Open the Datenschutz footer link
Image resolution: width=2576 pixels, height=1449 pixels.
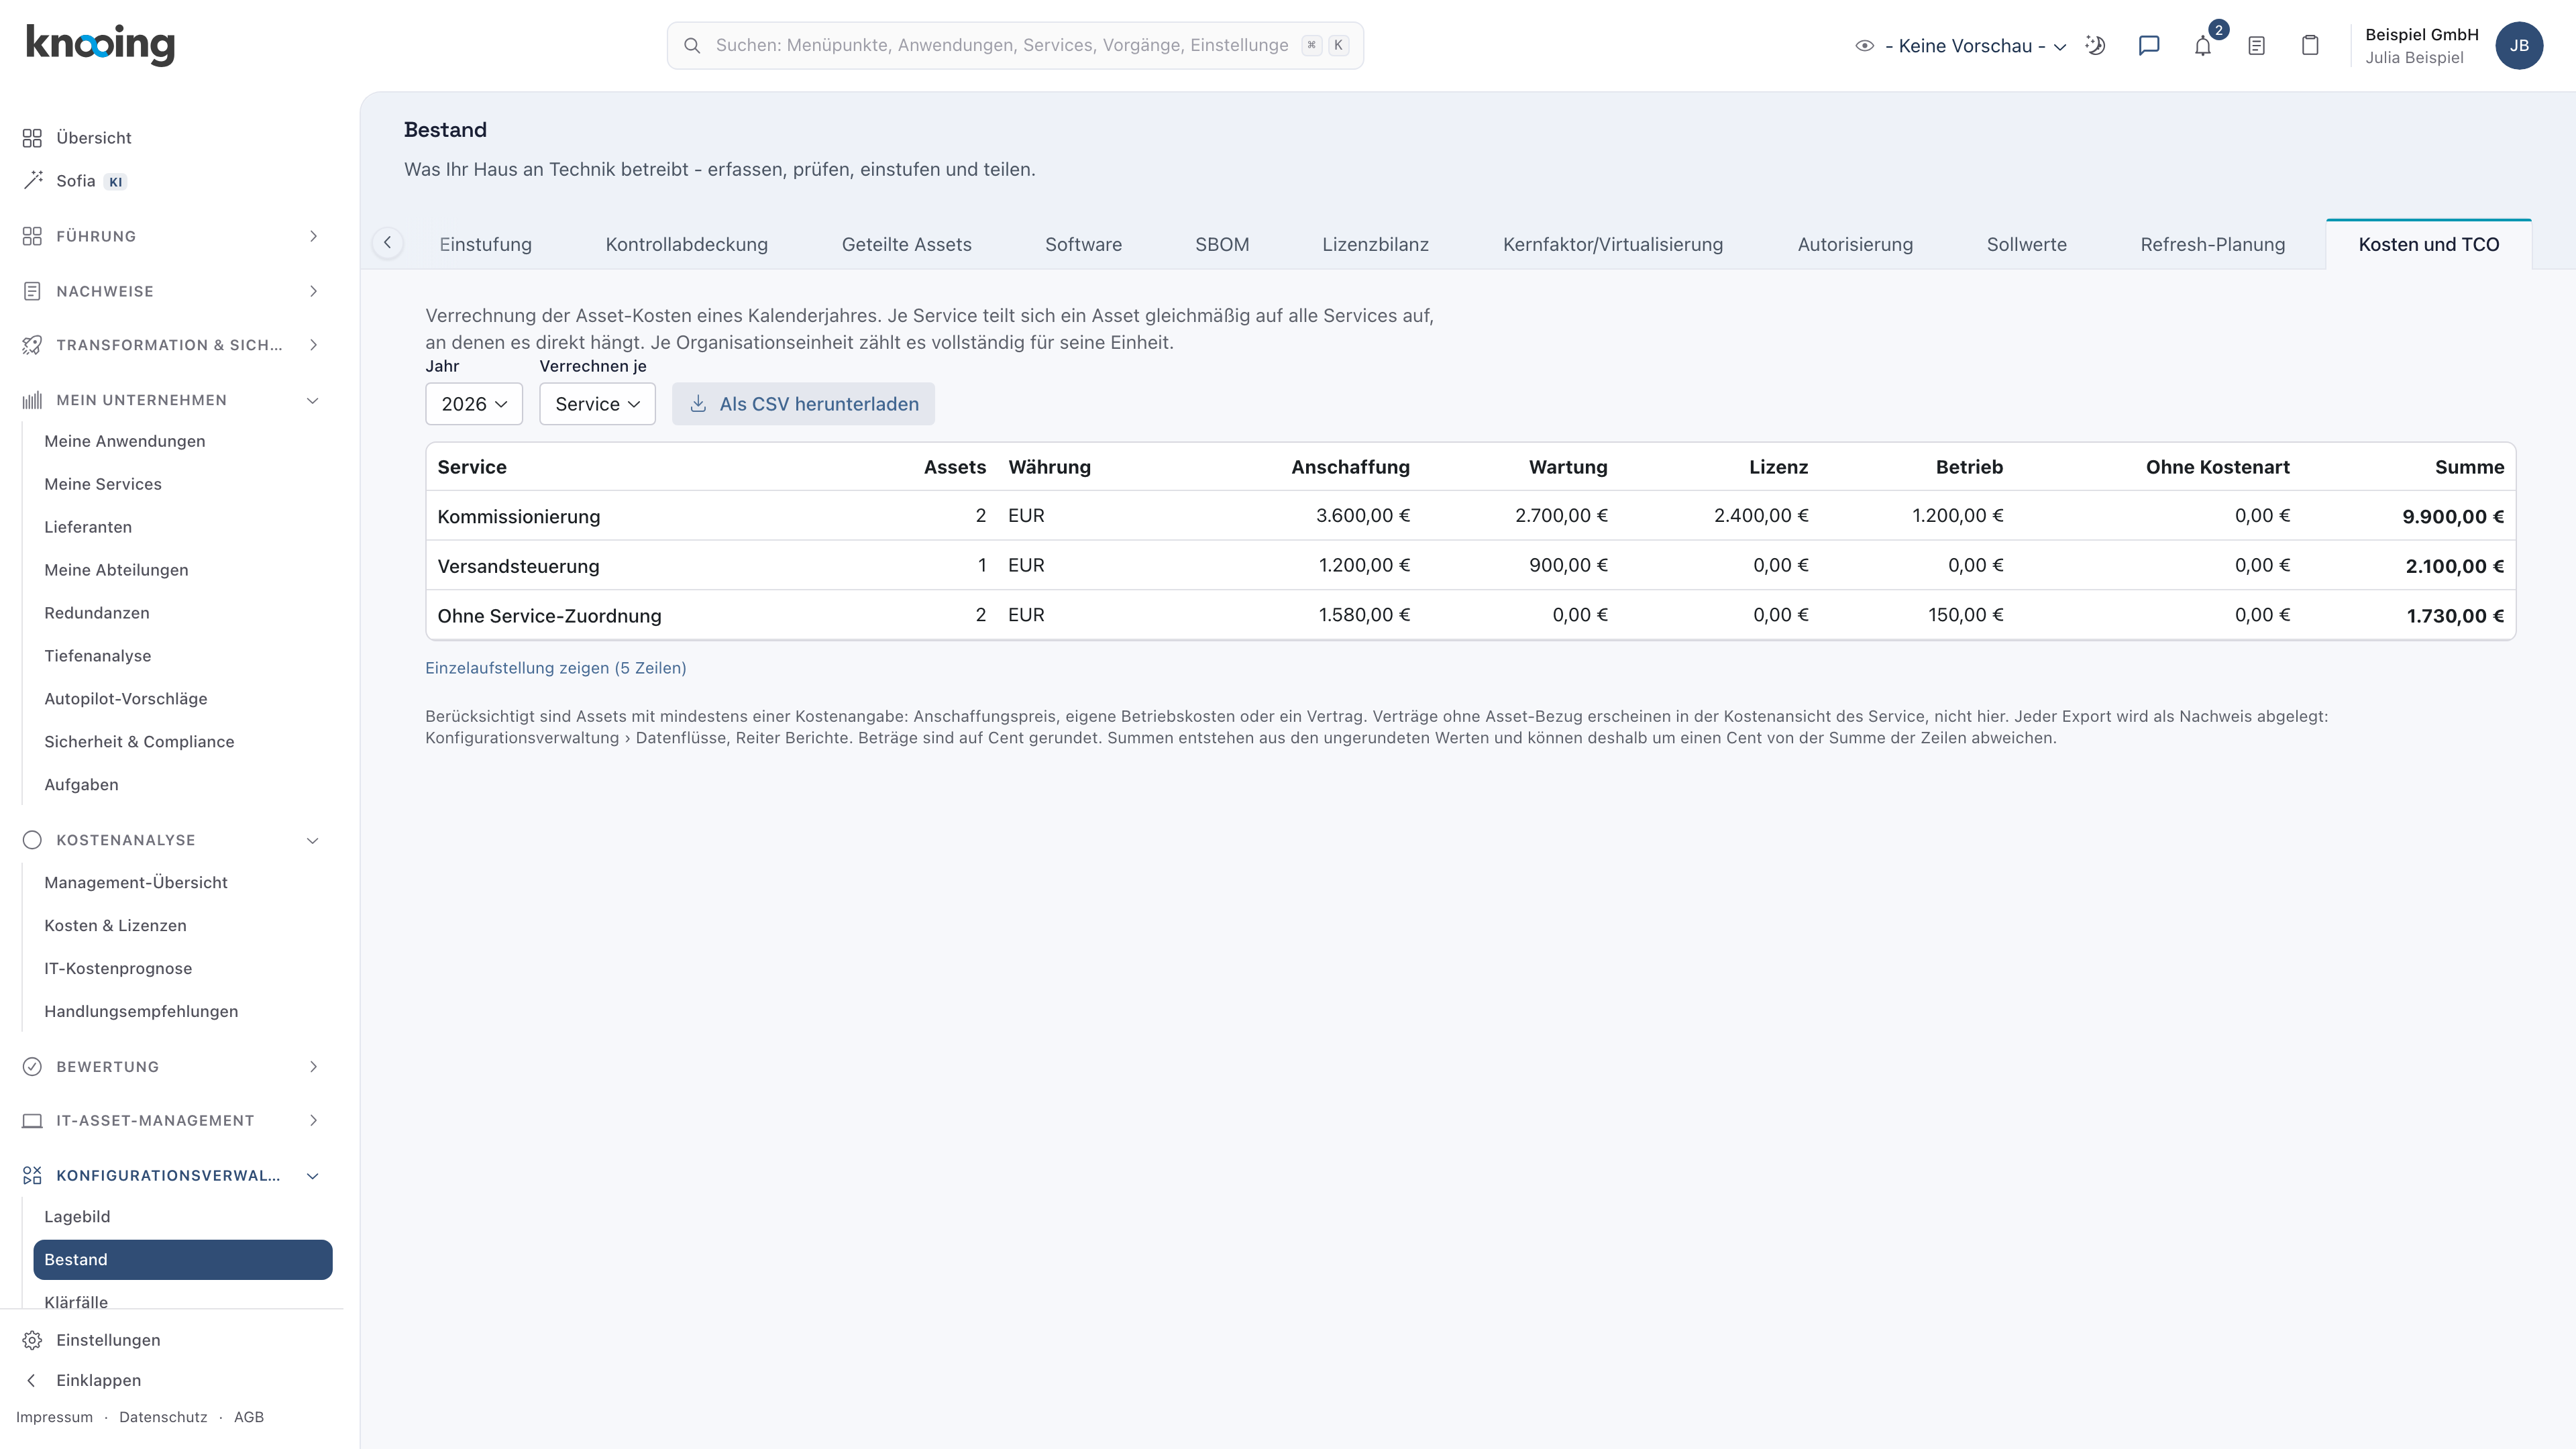click(163, 1417)
